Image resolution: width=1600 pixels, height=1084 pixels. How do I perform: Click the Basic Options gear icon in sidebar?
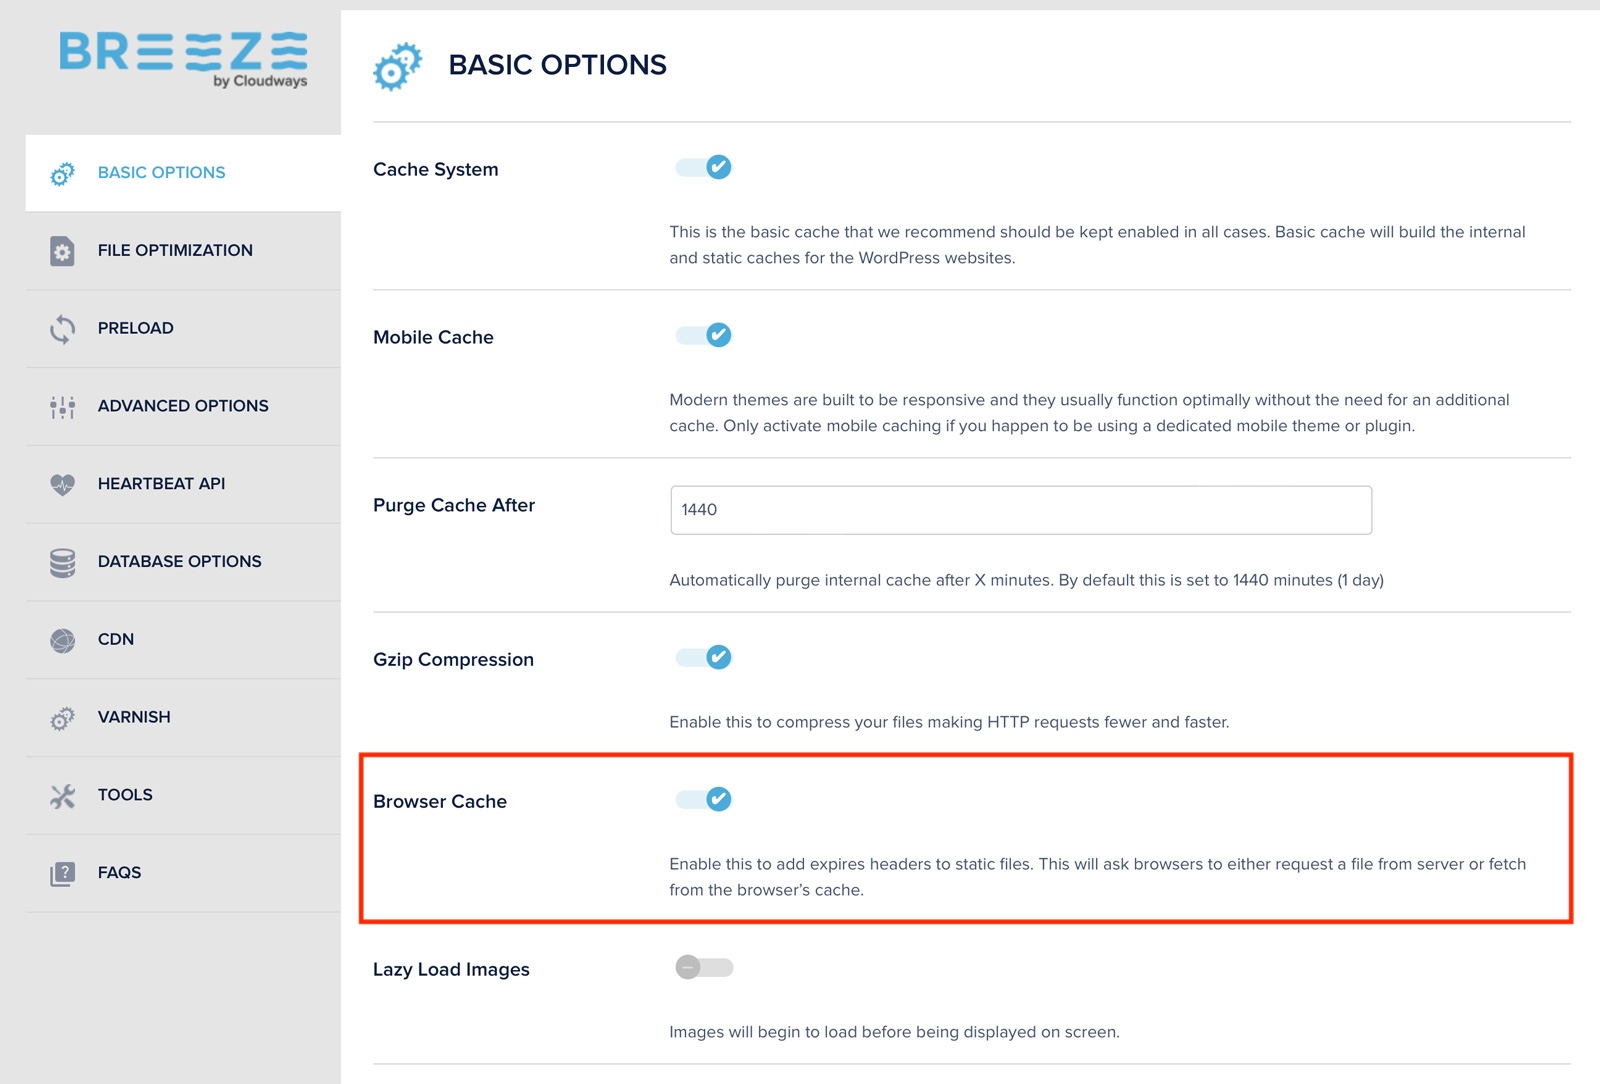pyautogui.click(x=62, y=174)
